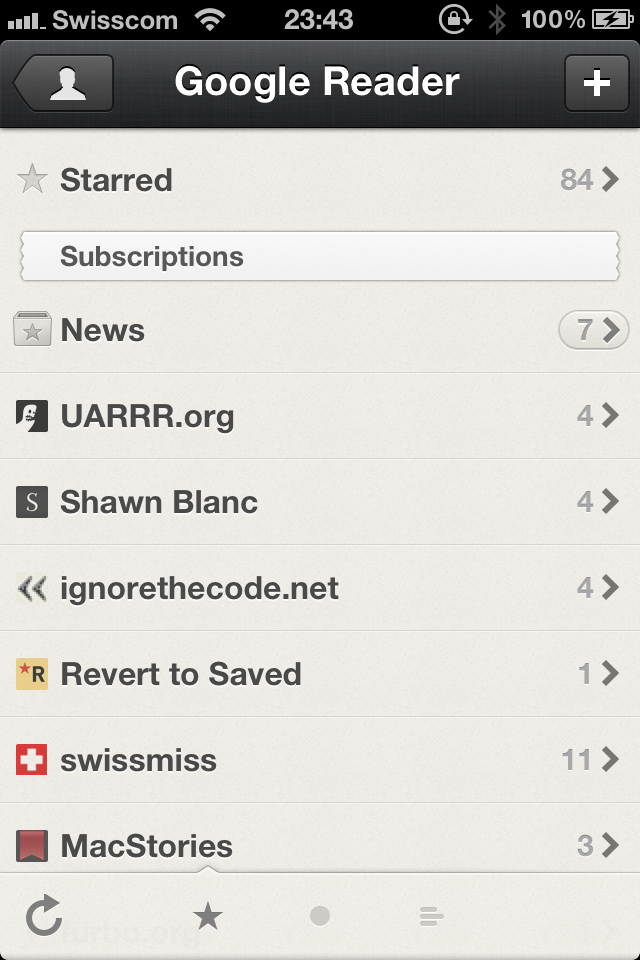Add a new subscription with plus button
The height and width of the screenshot is (960, 640).
597,83
